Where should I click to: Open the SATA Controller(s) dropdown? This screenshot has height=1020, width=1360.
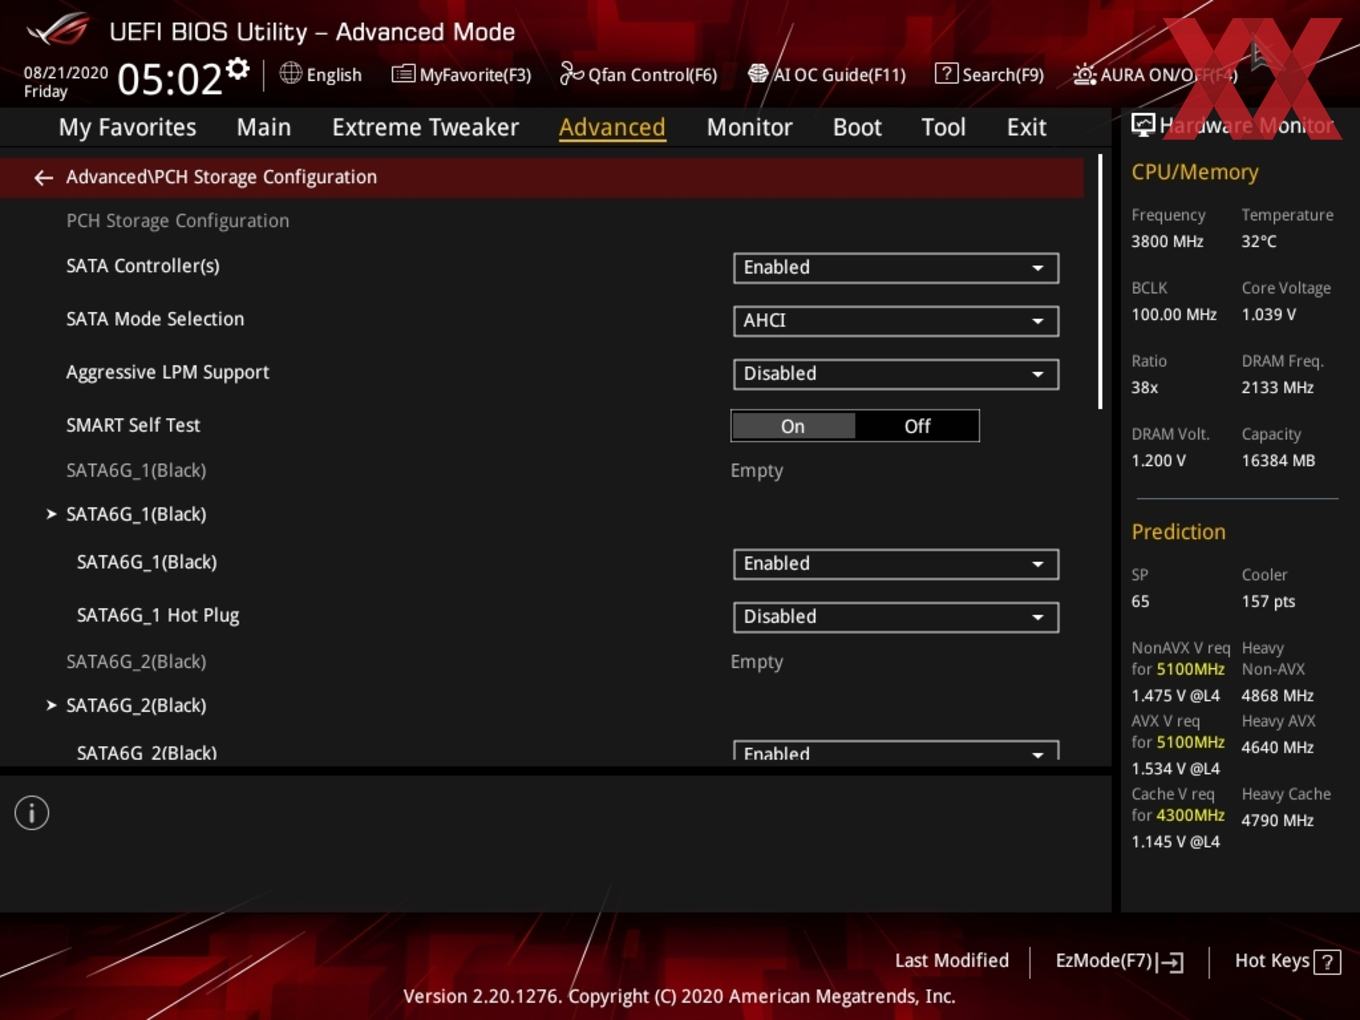896,268
